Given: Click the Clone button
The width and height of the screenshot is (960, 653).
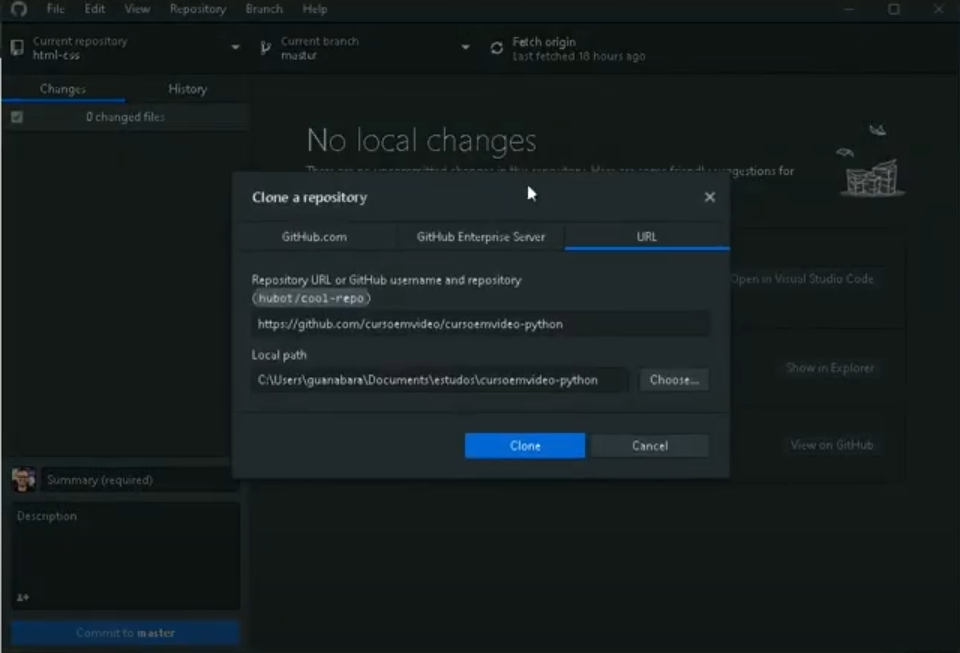Looking at the screenshot, I should pos(525,446).
